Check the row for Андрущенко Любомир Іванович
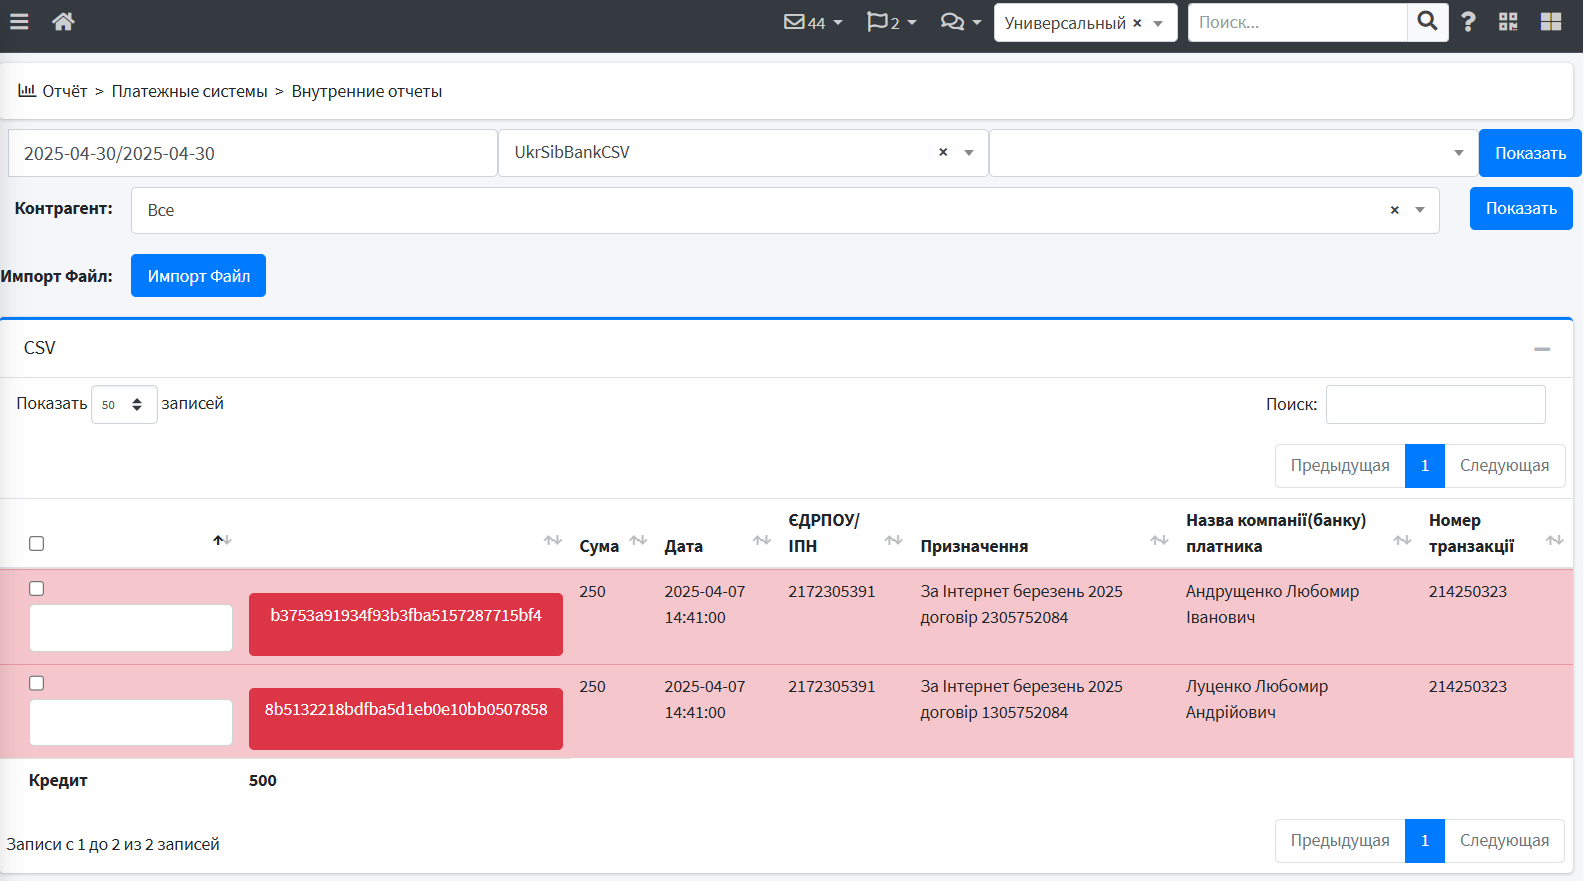This screenshot has height=881, width=1584. [37, 589]
